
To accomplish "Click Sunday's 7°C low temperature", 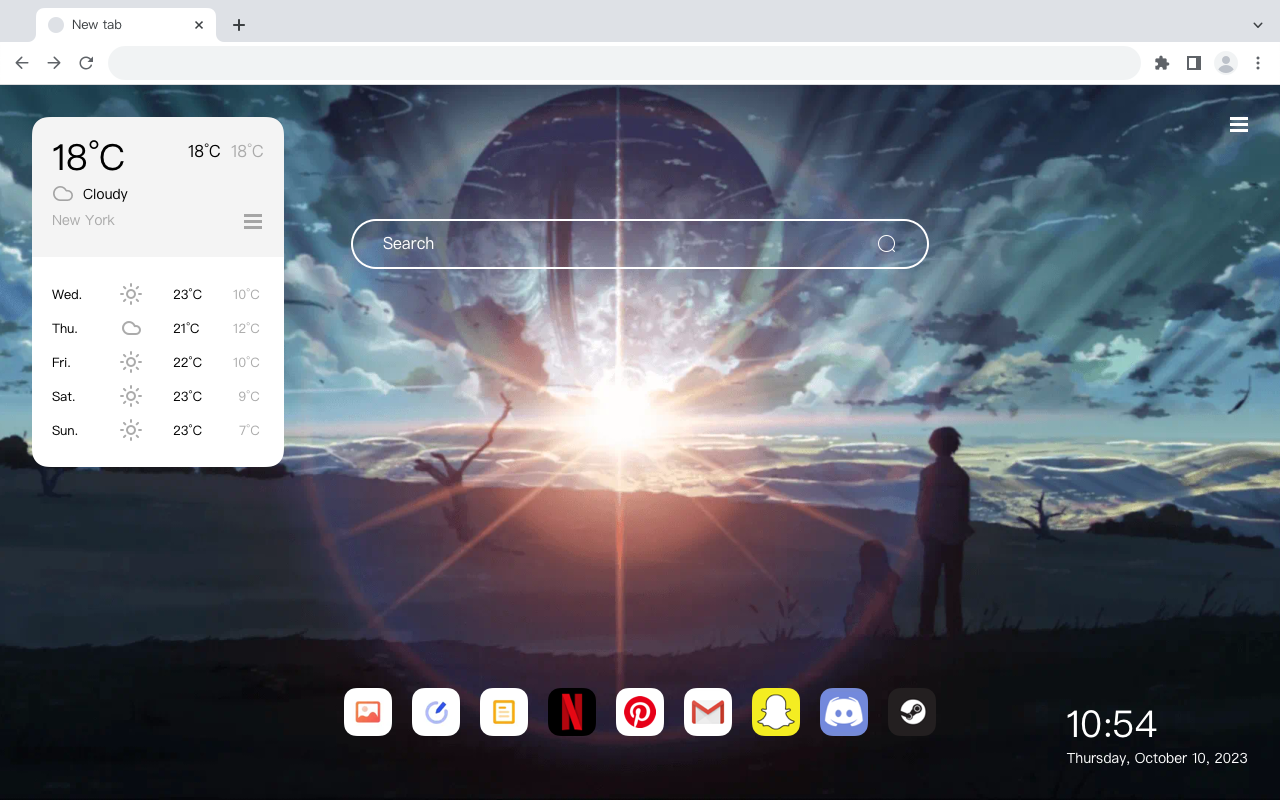I will (249, 431).
